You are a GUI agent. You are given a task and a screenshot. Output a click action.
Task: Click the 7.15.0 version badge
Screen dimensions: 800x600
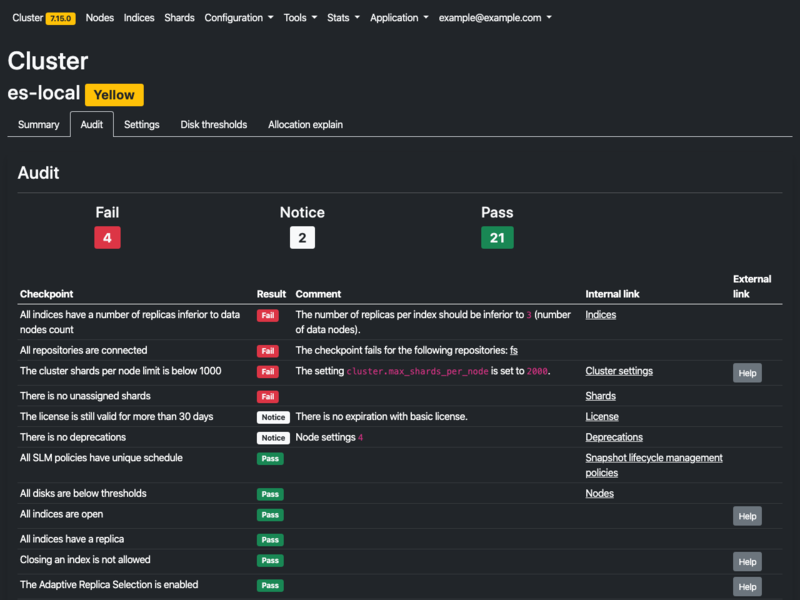click(x=61, y=18)
